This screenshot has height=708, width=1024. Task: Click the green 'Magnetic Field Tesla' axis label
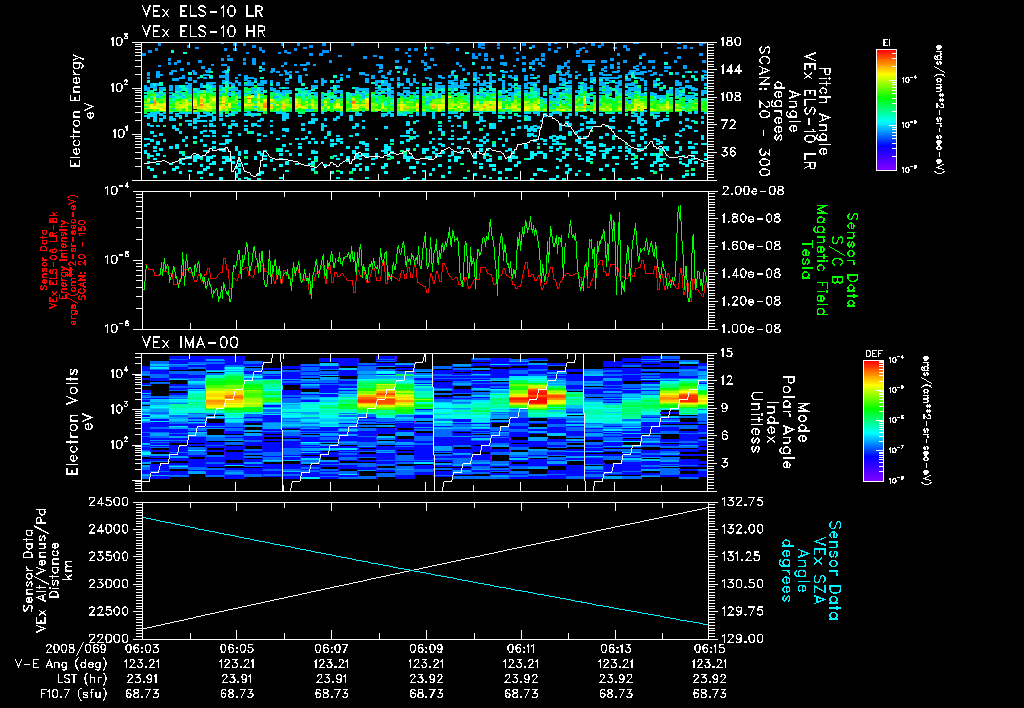coord(815,260)
